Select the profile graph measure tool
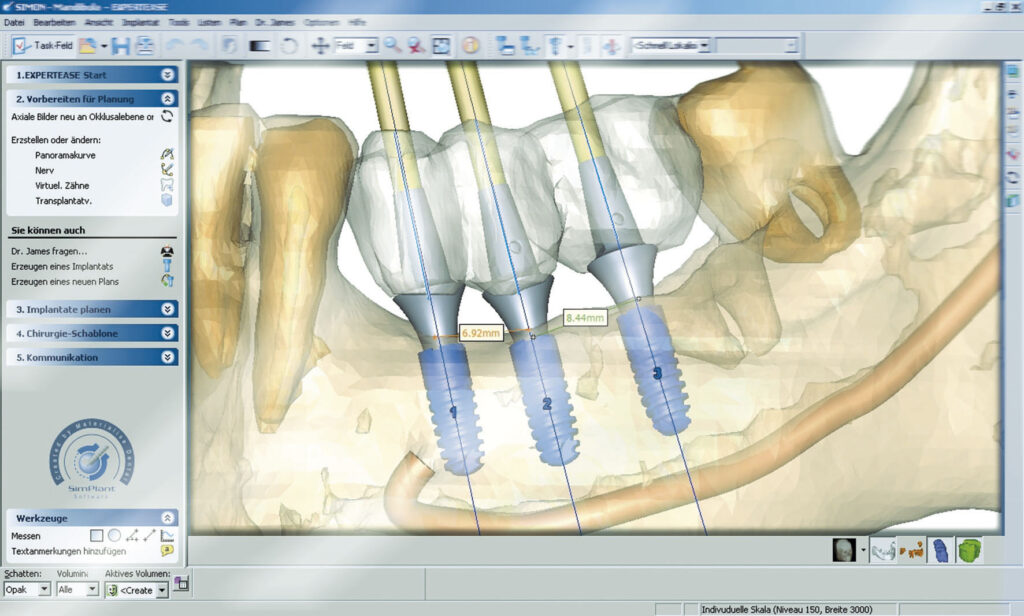The width and height of the screenshot is (1024, 616). coord(167,536)
